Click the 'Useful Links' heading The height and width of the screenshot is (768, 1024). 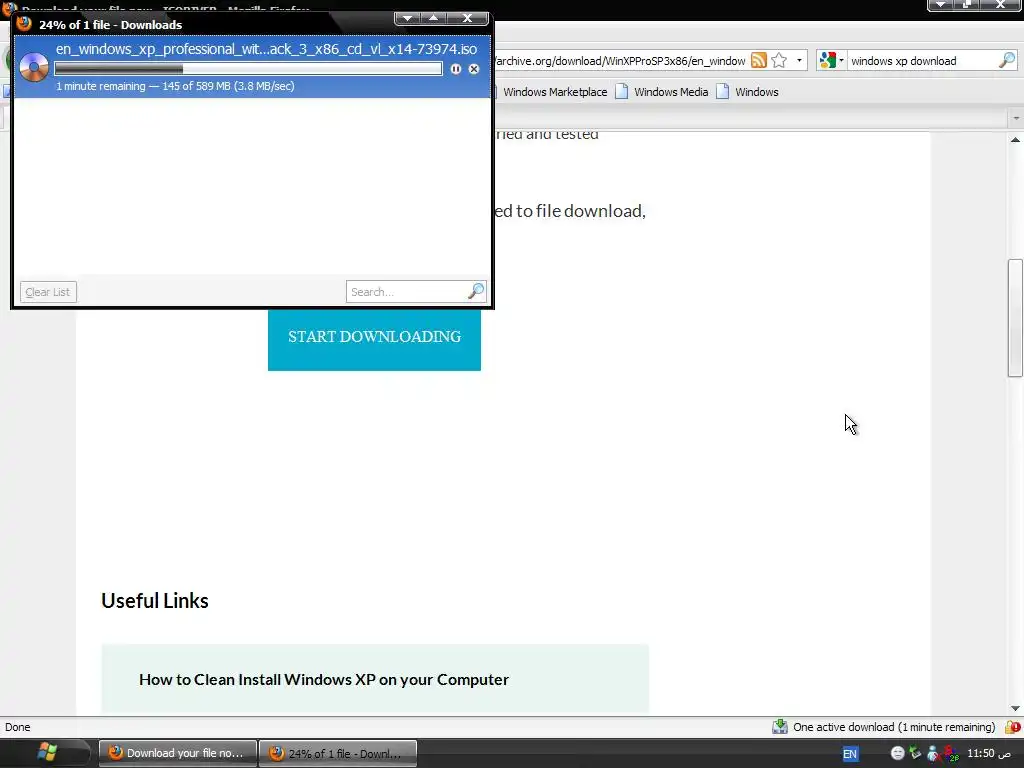tap(155, 601)
